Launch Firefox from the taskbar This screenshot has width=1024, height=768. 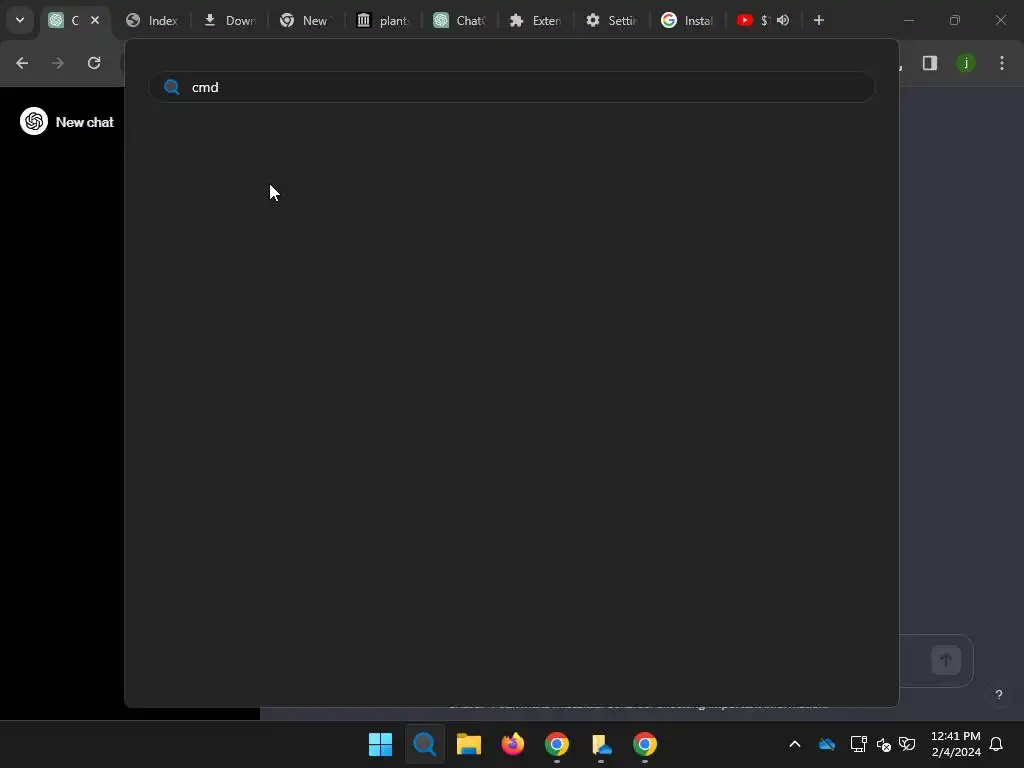coord(513,744)
